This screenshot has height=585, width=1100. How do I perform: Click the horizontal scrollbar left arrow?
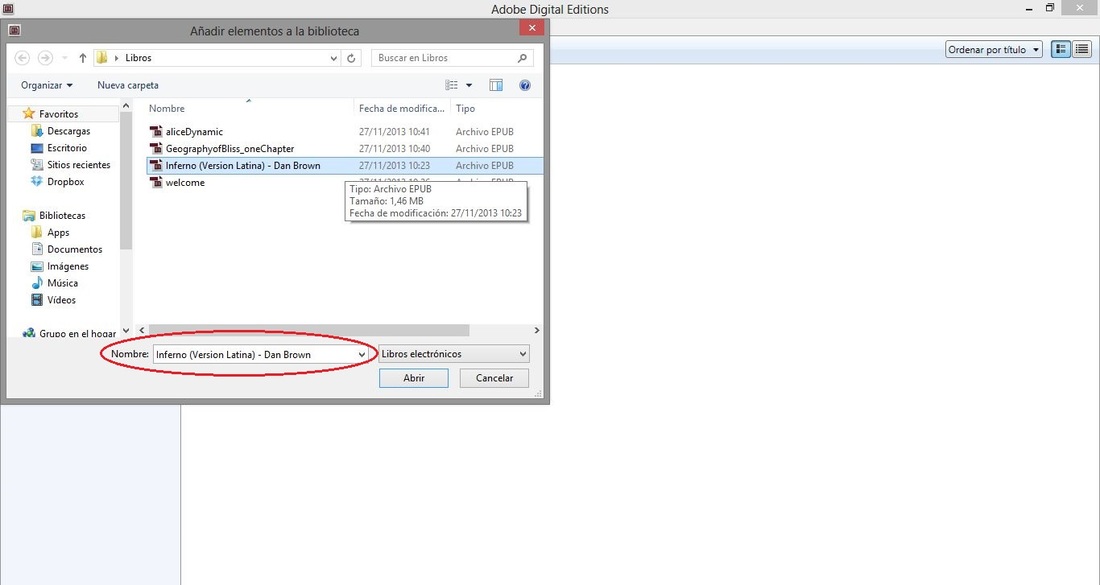(x=142, y=330)
